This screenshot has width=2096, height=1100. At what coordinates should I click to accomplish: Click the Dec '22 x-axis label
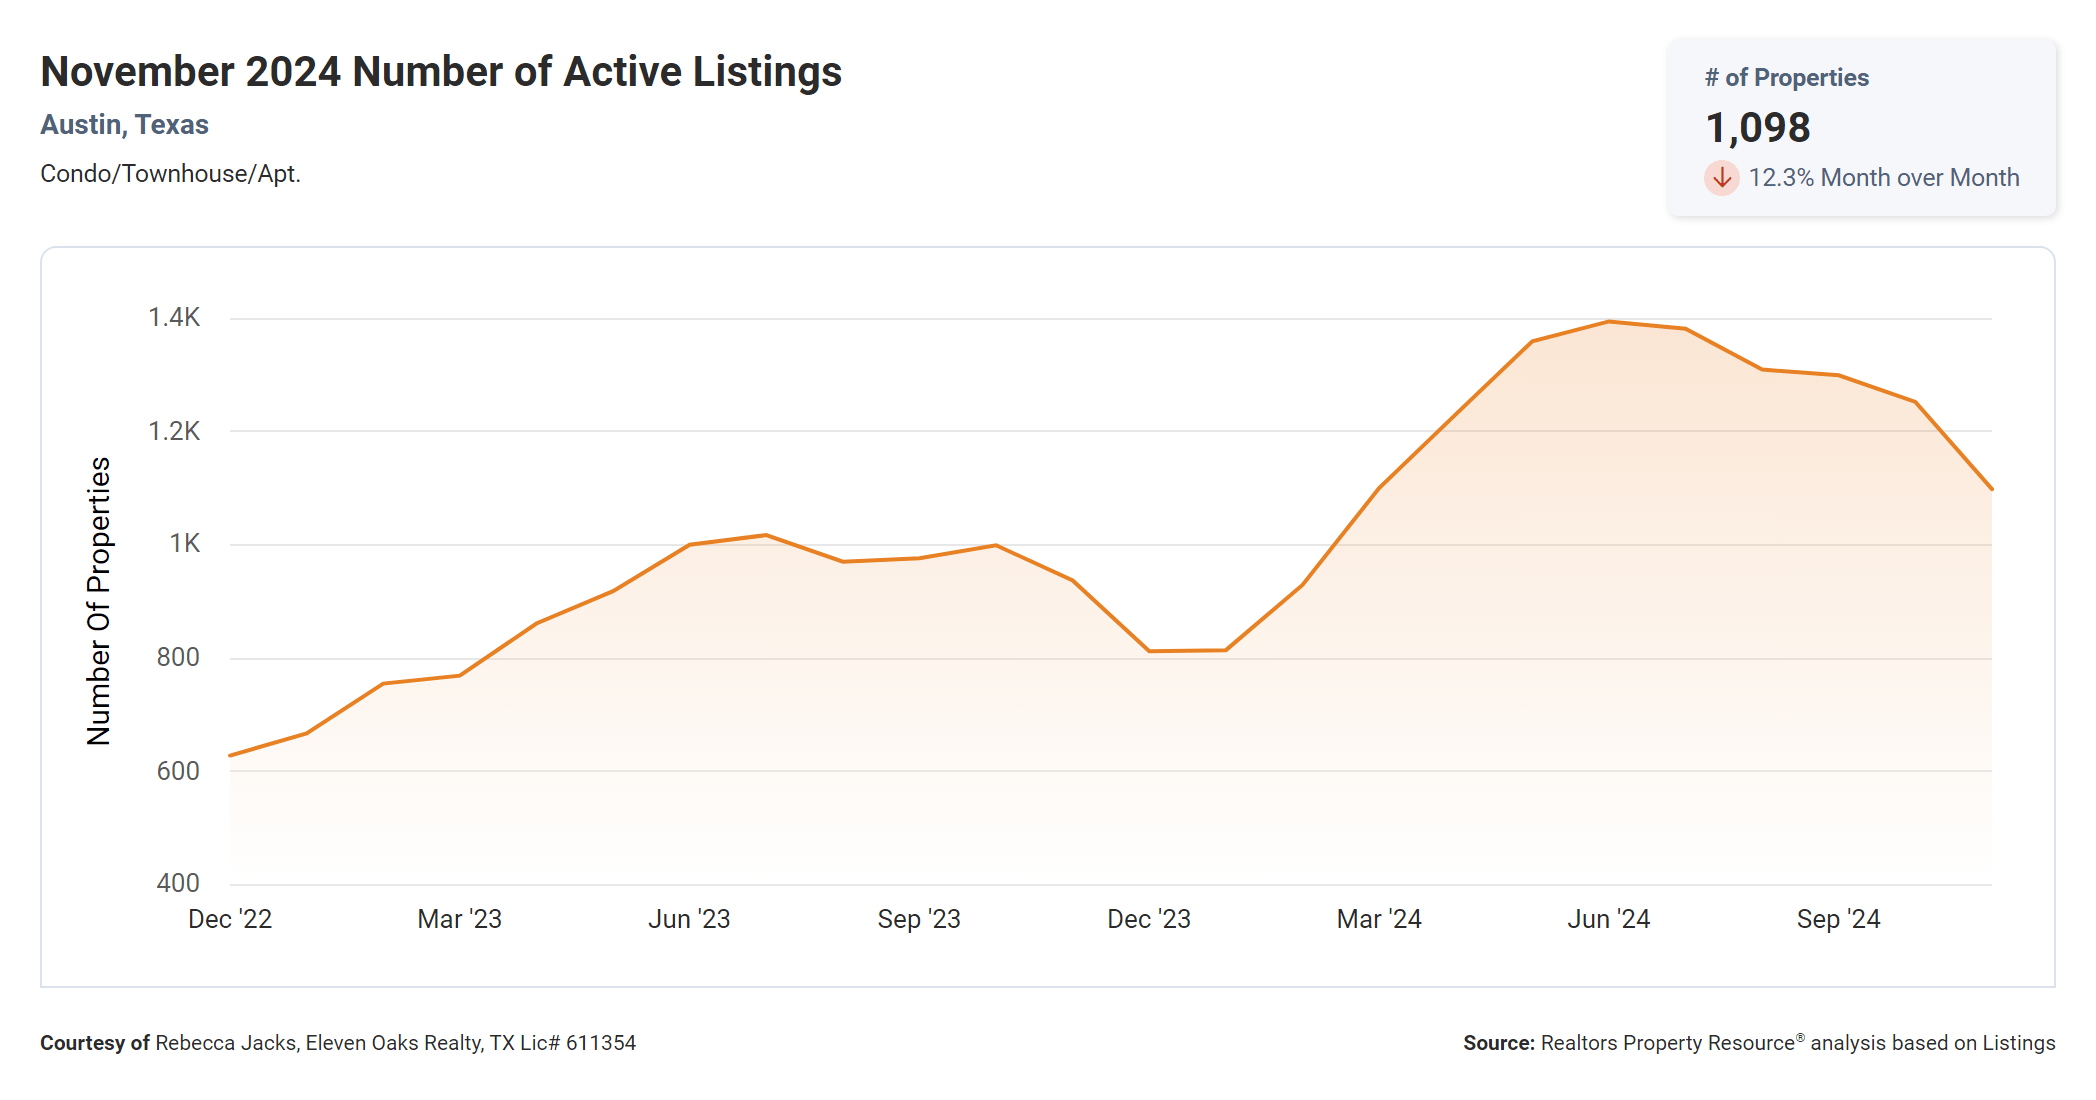click(230, 919)
